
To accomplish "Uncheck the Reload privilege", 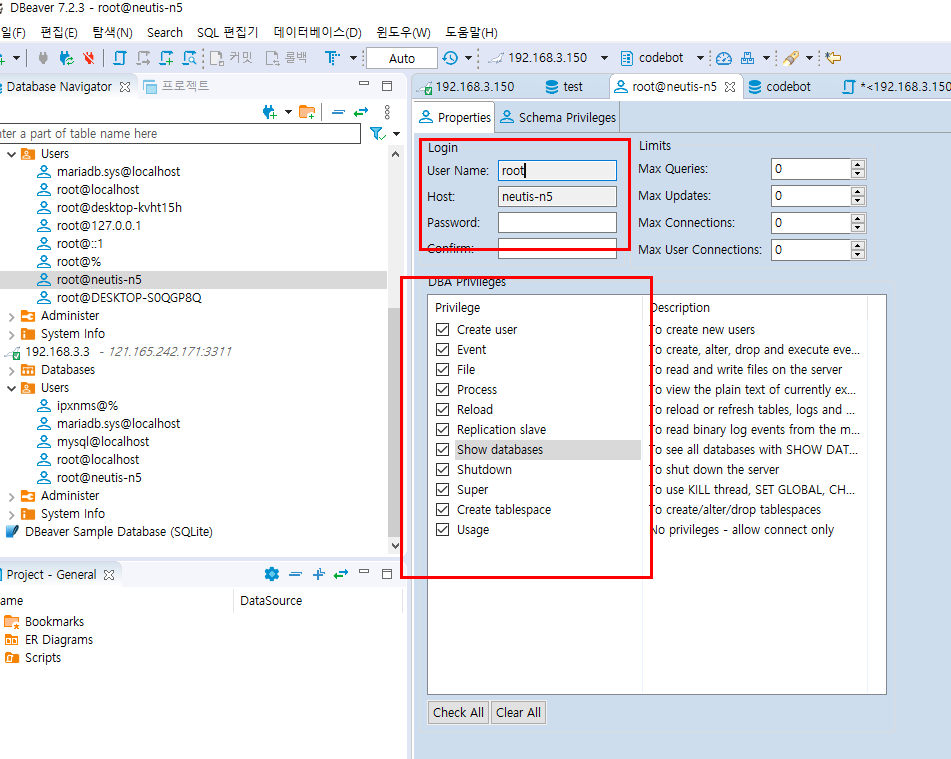I will 443,410.
